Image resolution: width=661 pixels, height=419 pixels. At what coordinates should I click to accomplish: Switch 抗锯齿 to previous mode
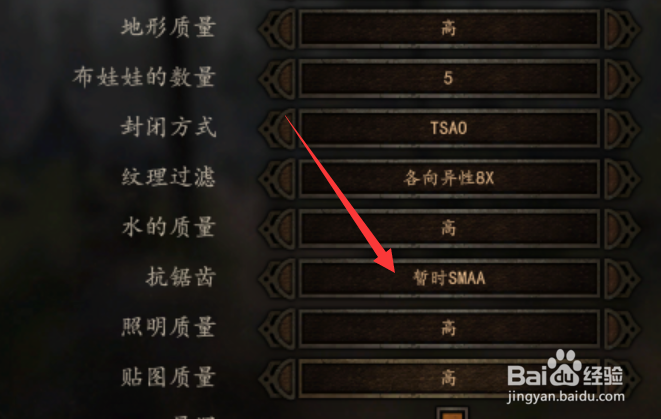point(277,278)
